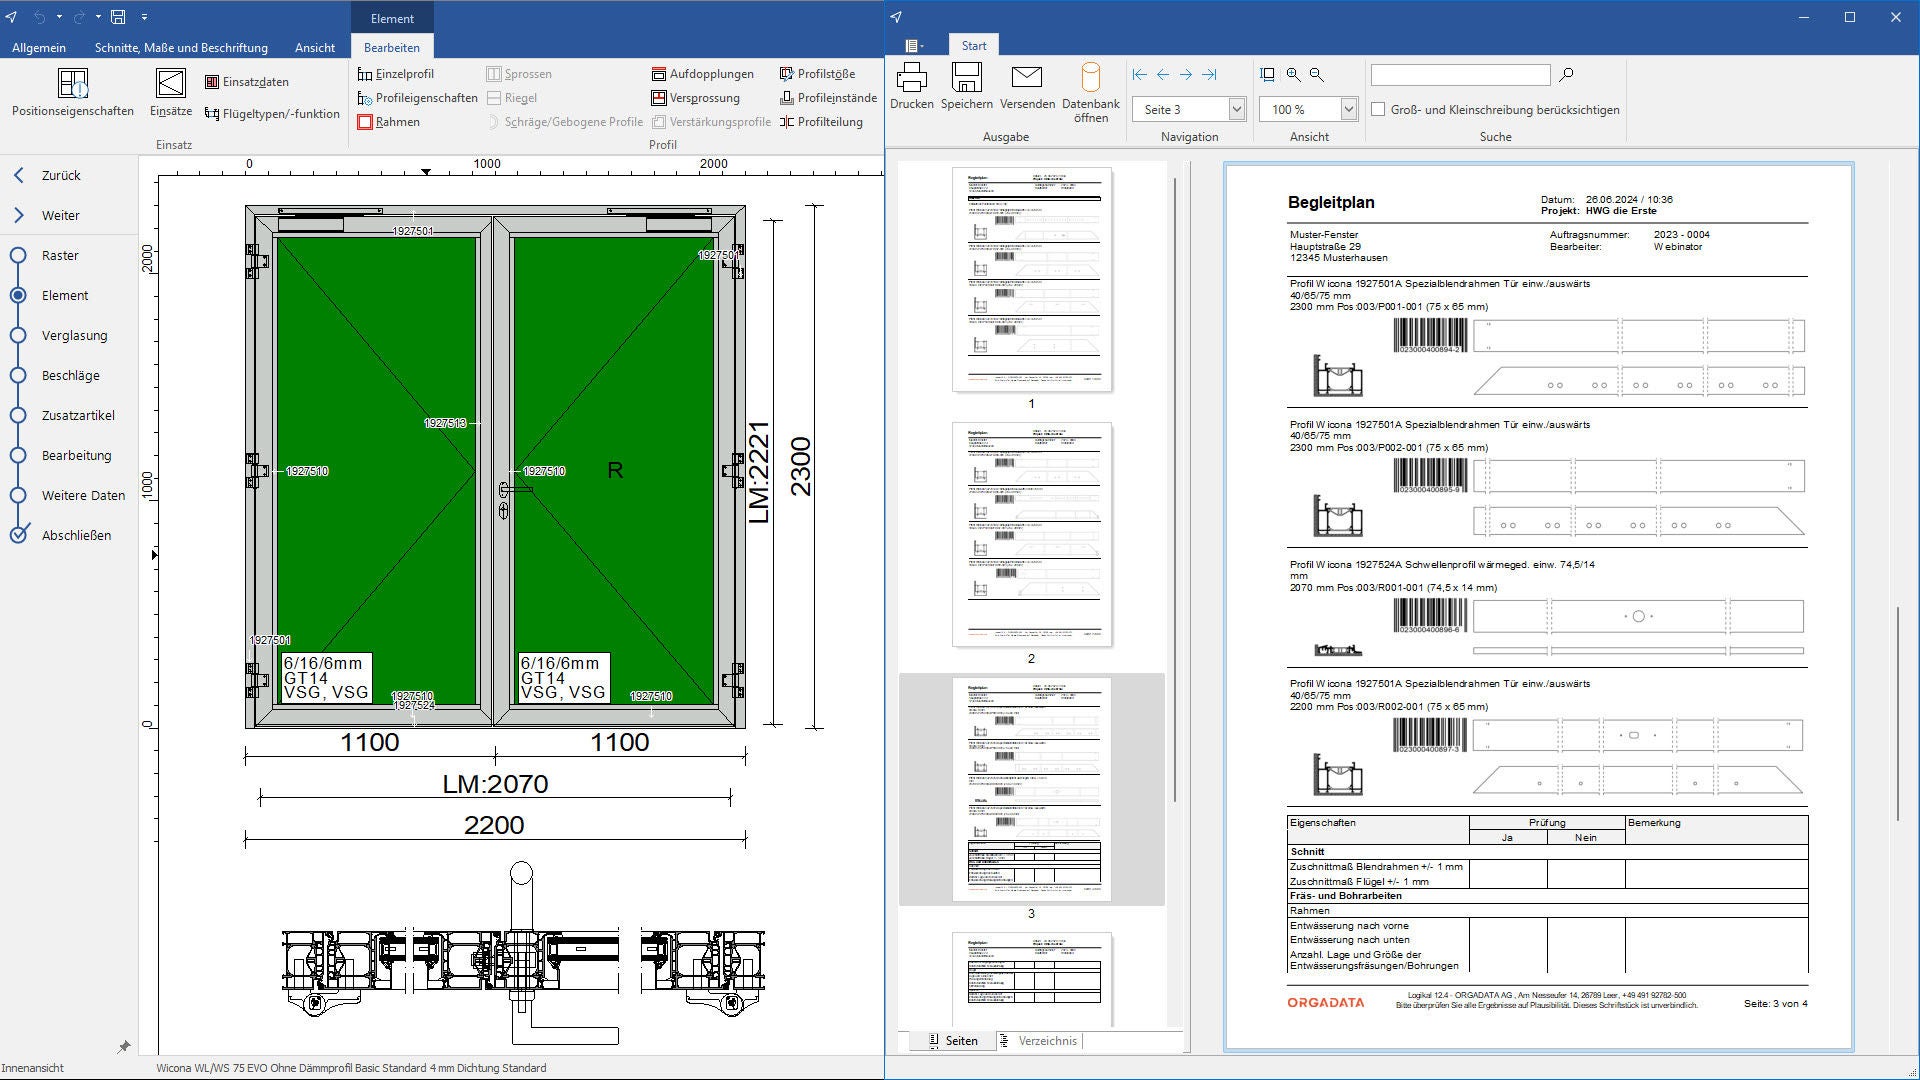Select page 3 thumbnail
Image resolution: width=1920 pixels, height=1080 pixels.
(1031, 789)
